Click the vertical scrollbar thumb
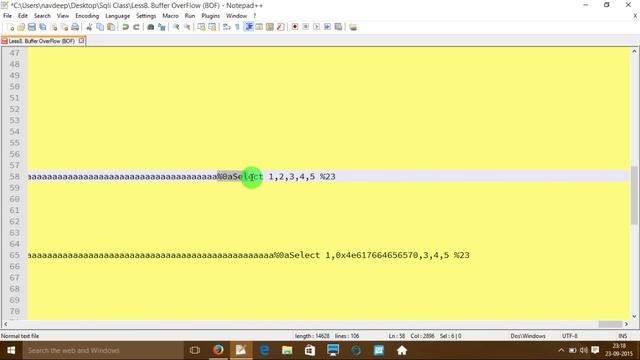The width and height of the screenshot is (640, 360). pyautogui.click(x=634, y=195)
